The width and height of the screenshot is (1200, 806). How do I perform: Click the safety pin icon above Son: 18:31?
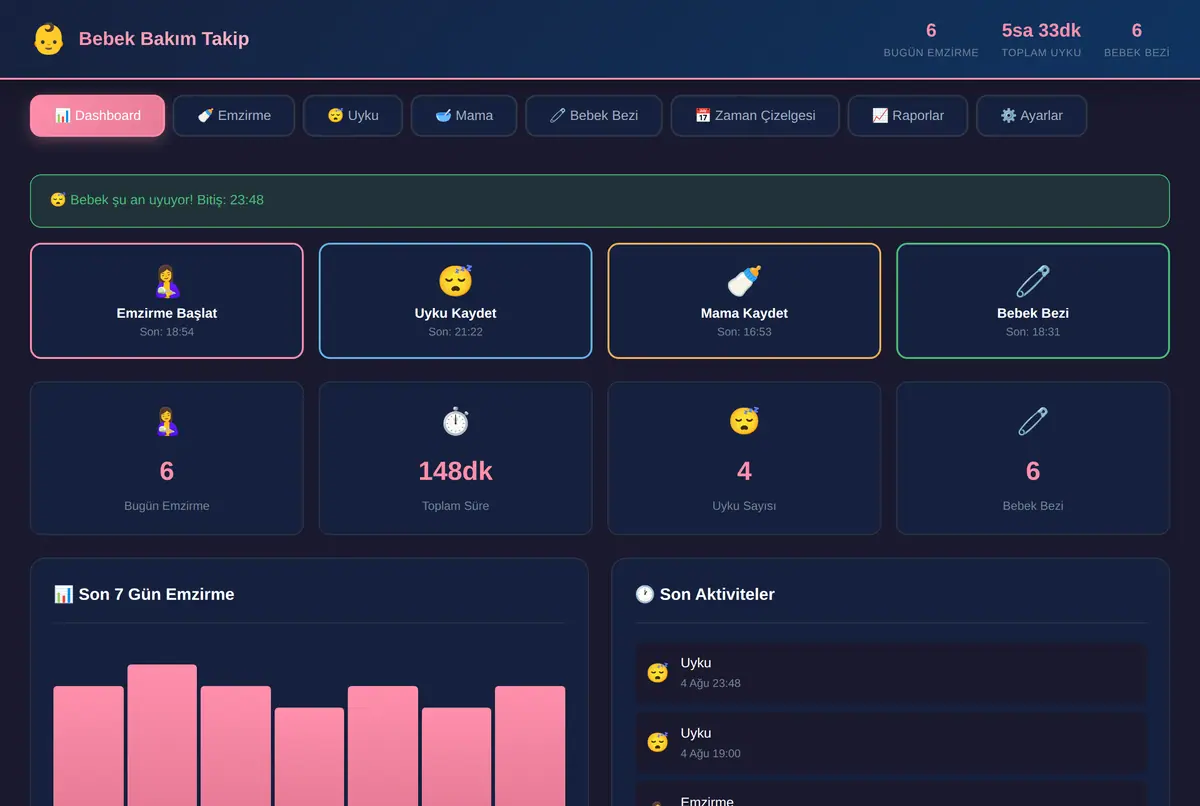(x=1033, y=281)
